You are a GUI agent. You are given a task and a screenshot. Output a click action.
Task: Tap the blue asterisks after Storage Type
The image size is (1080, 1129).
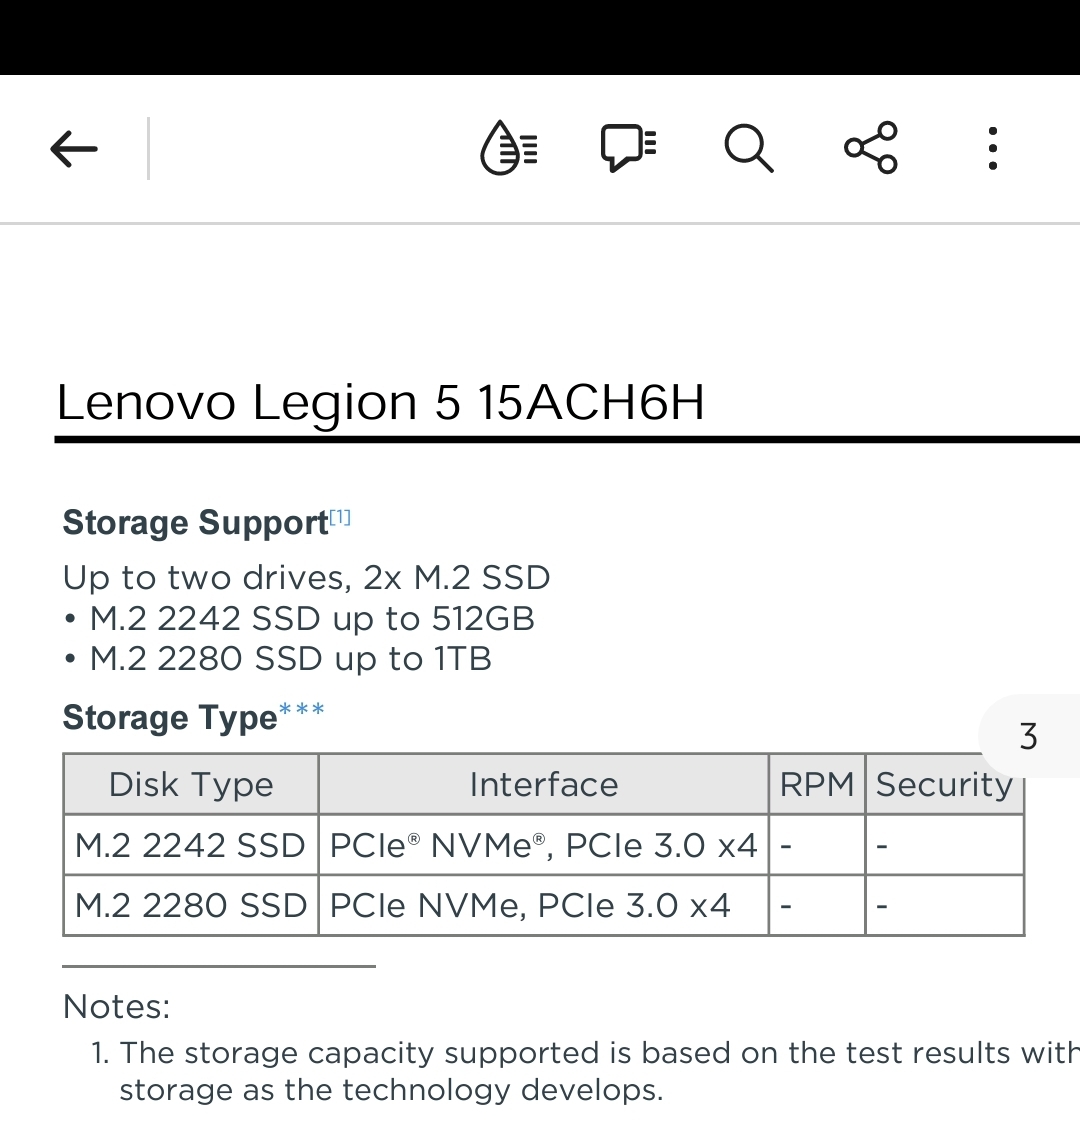click(x=302, y=711)
